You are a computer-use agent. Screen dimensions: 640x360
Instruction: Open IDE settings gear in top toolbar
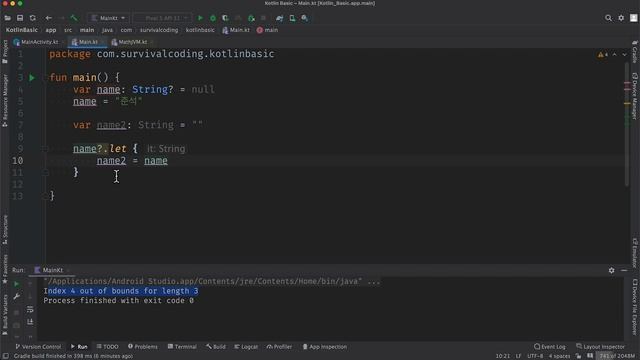click(x=621, y=18)
